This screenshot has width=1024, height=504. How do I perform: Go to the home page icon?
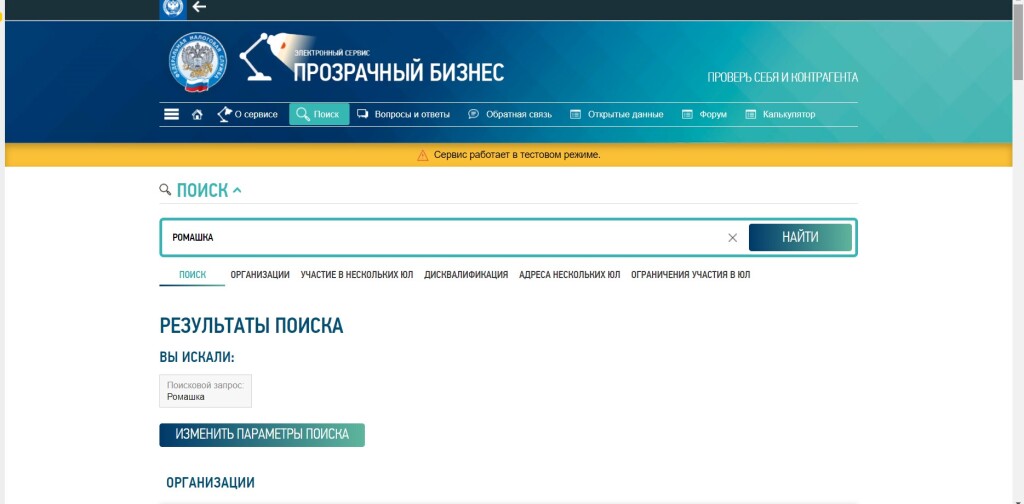click(x=197, y=114)
